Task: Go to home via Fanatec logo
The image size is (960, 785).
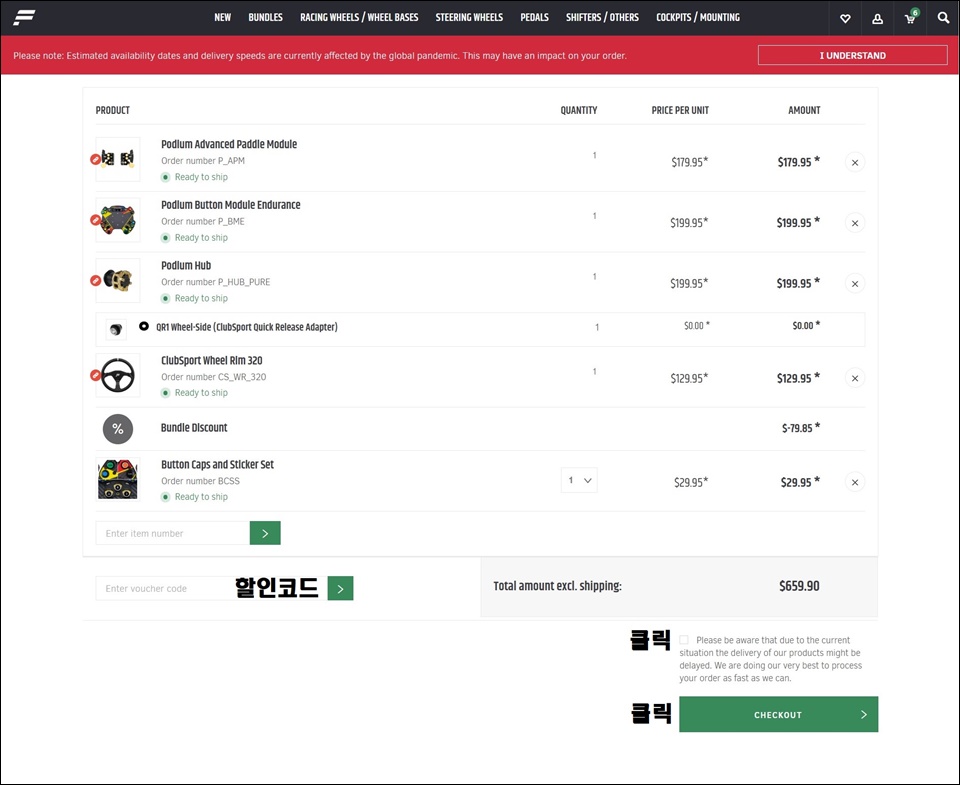Action: point(24,17)
